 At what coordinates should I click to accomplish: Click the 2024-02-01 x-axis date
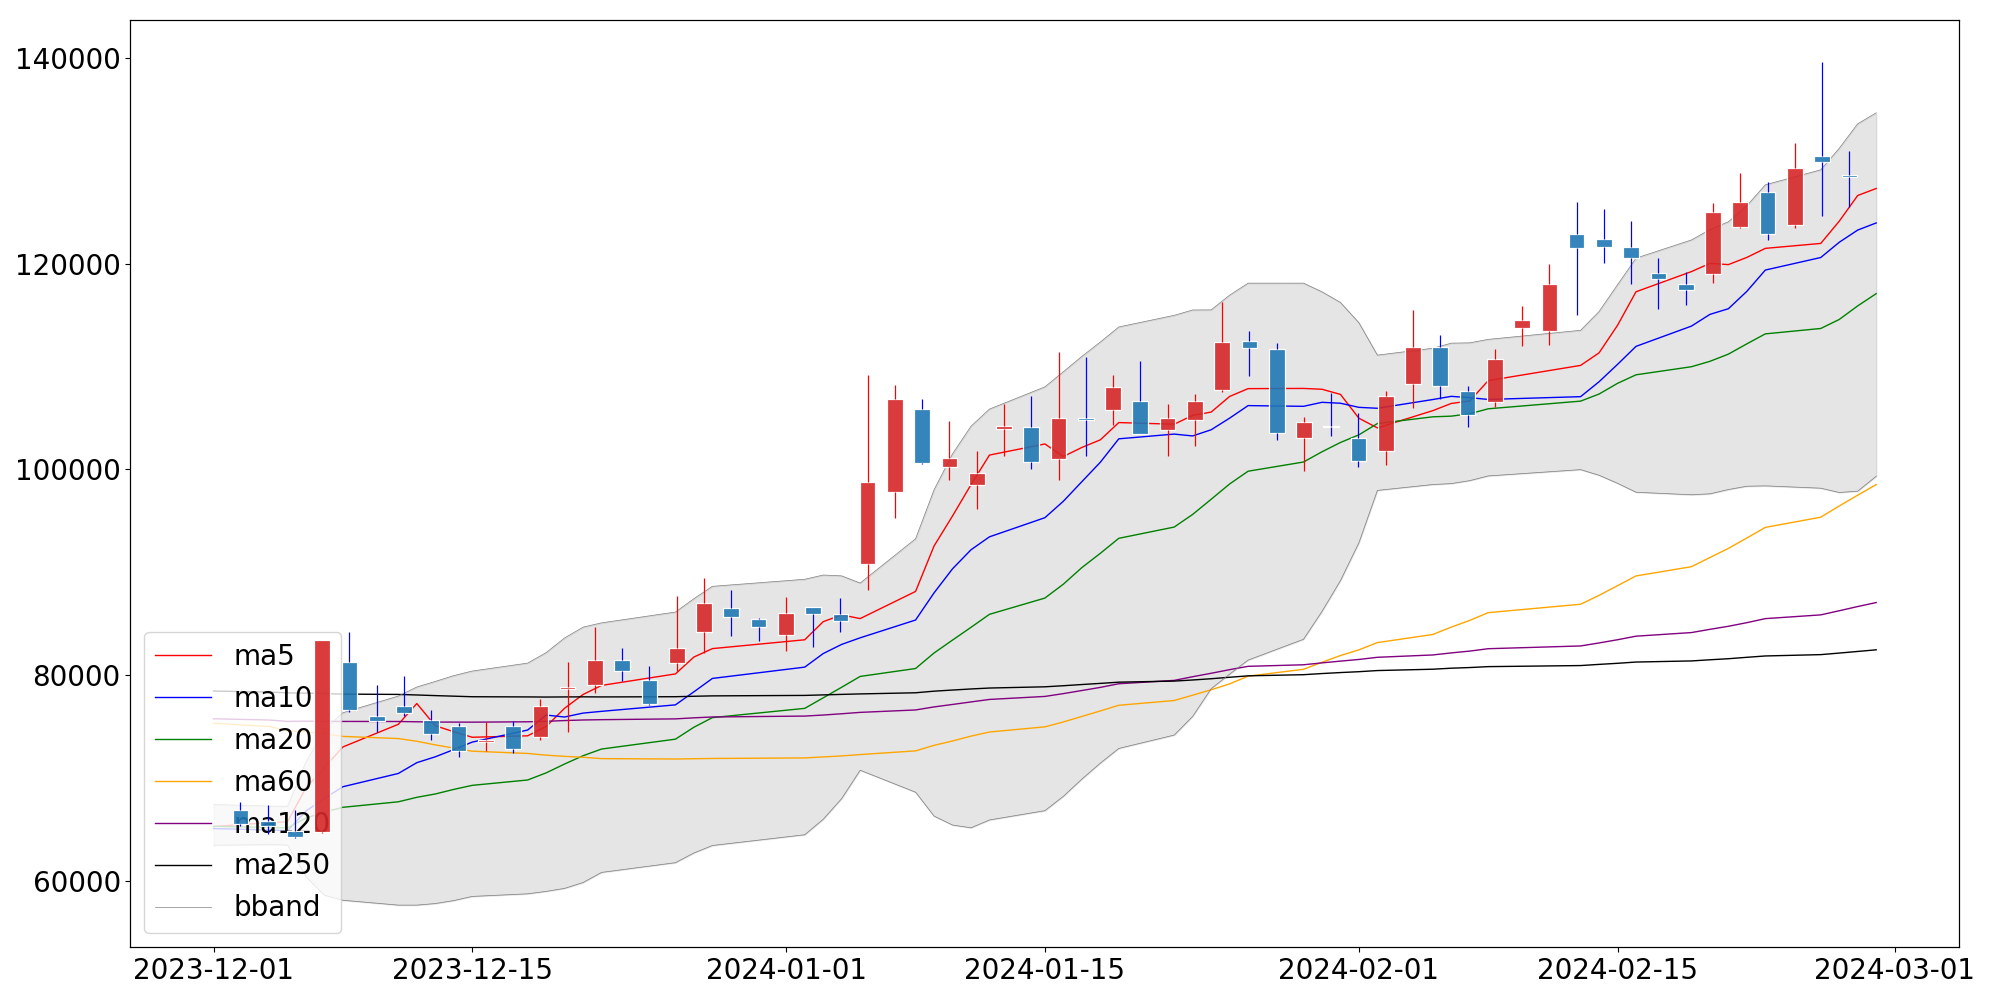(x=1359, y=970)
